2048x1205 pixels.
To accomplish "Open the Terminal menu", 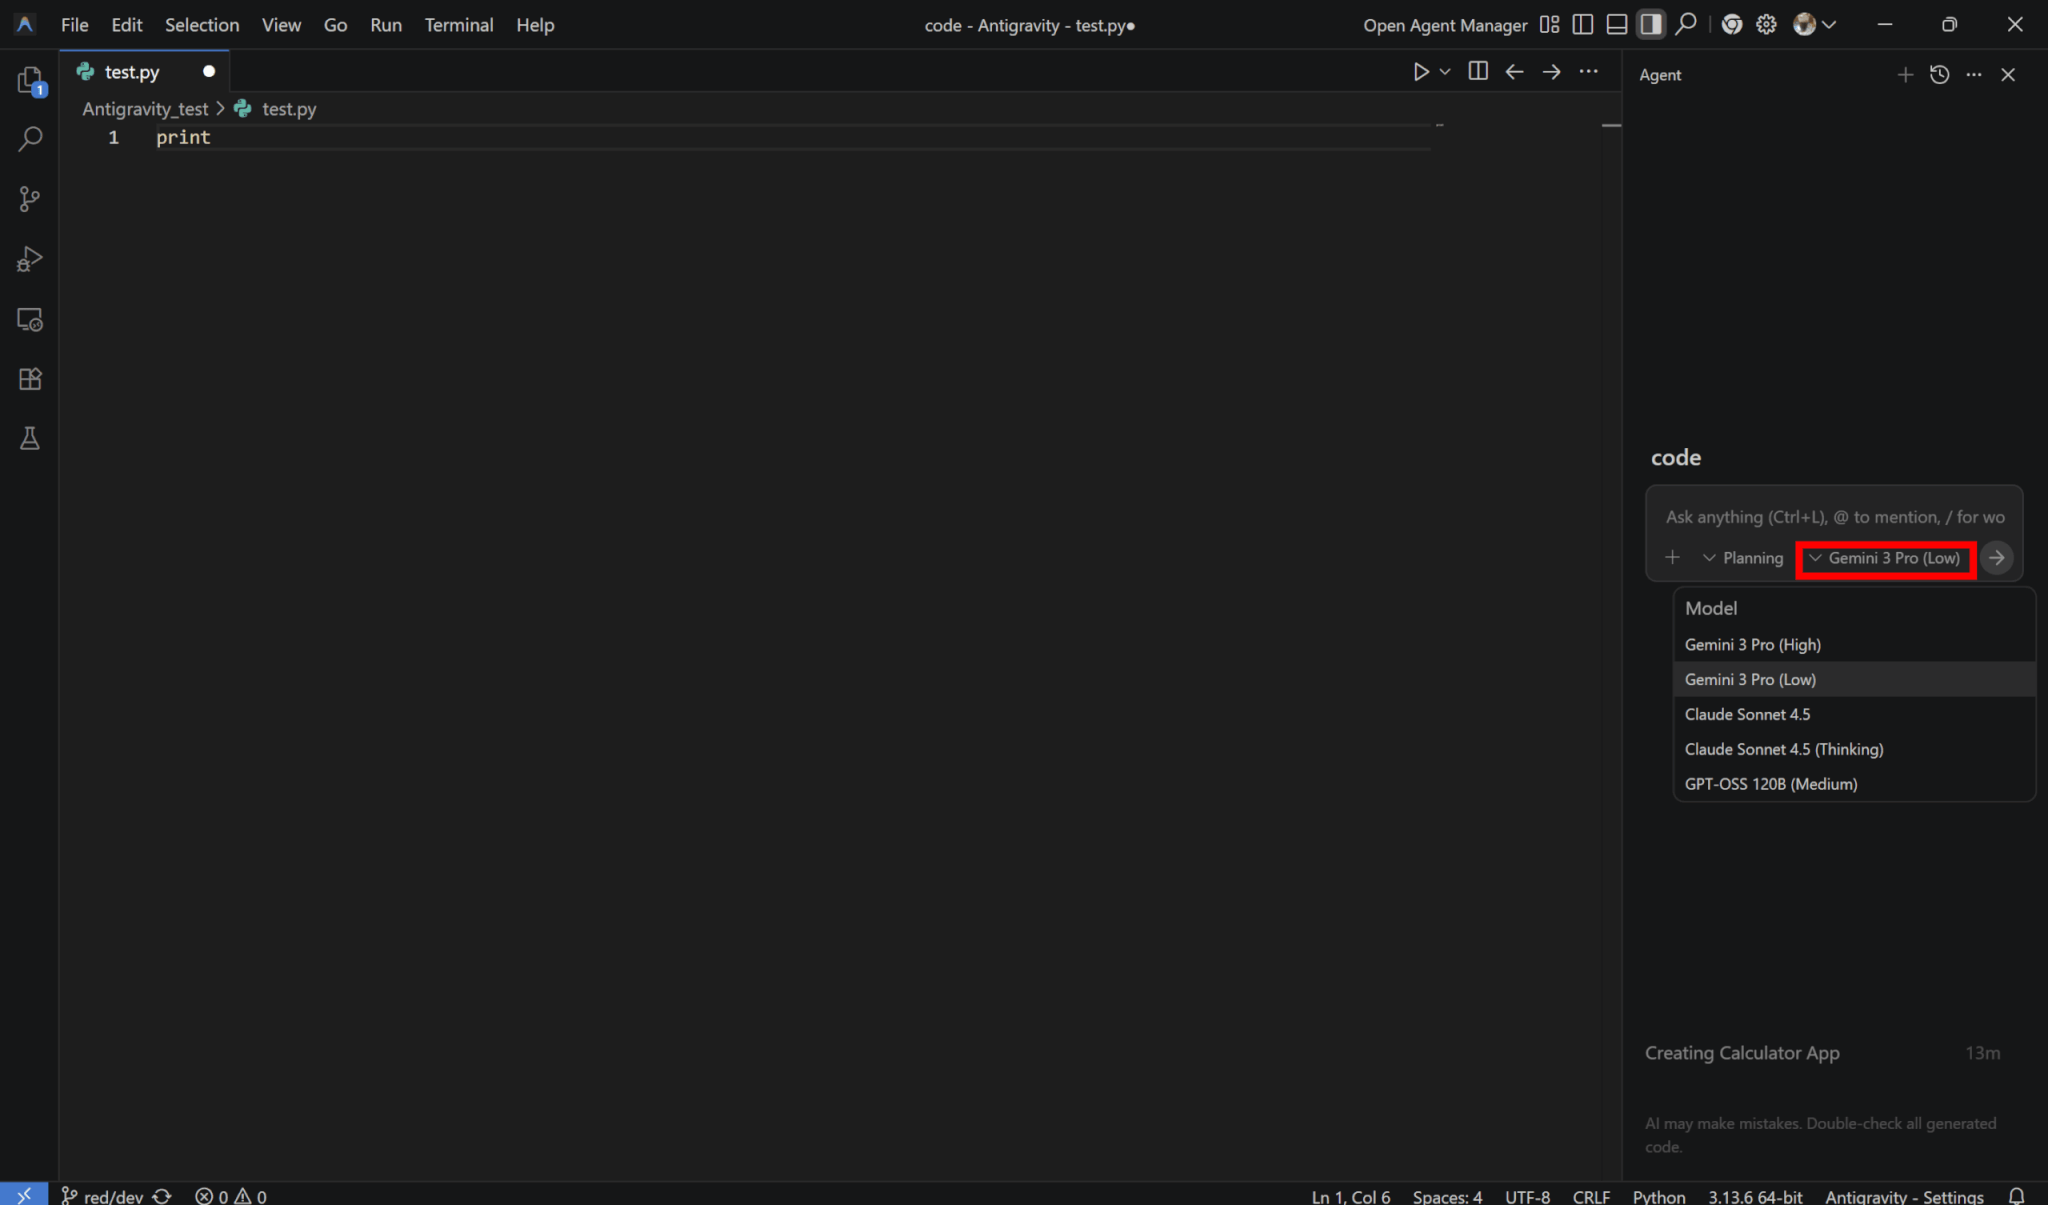I will pos(458,25).
